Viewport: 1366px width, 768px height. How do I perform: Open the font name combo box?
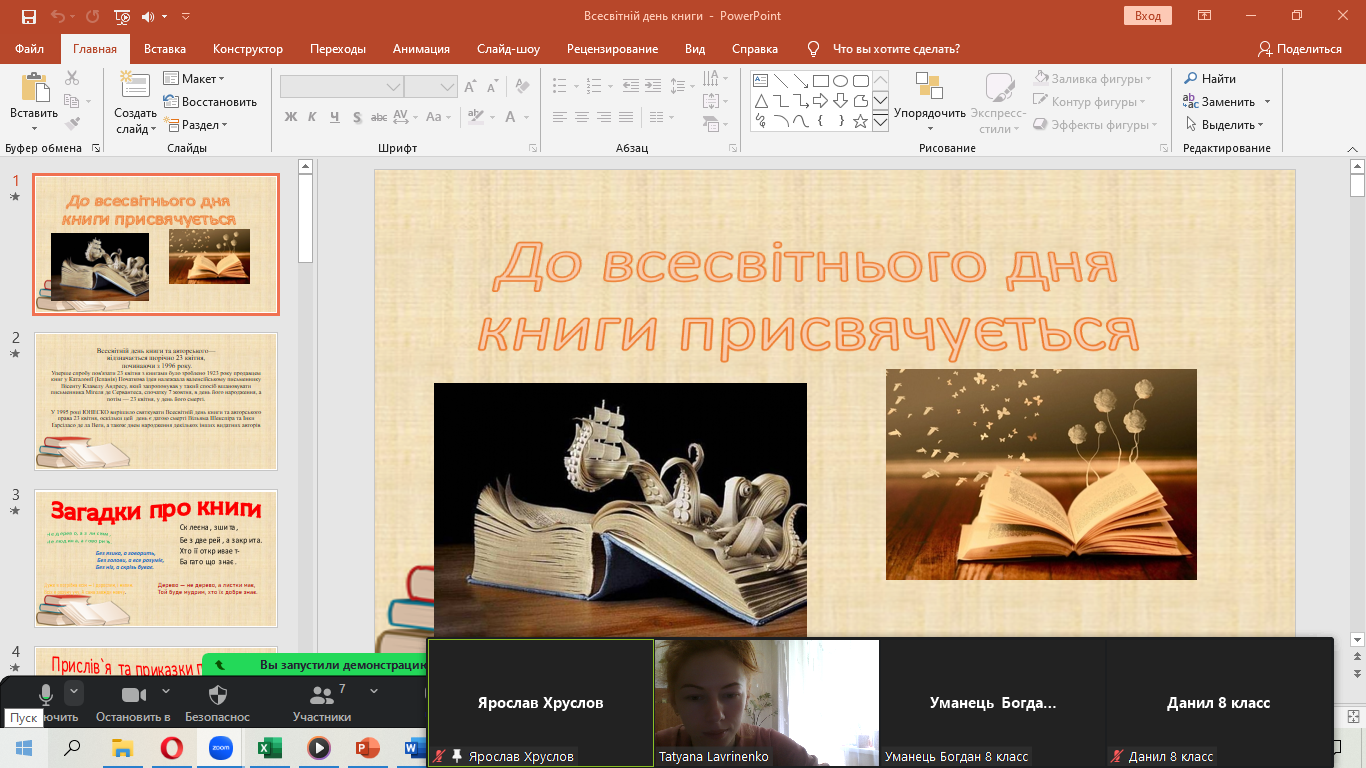(342, 87)
